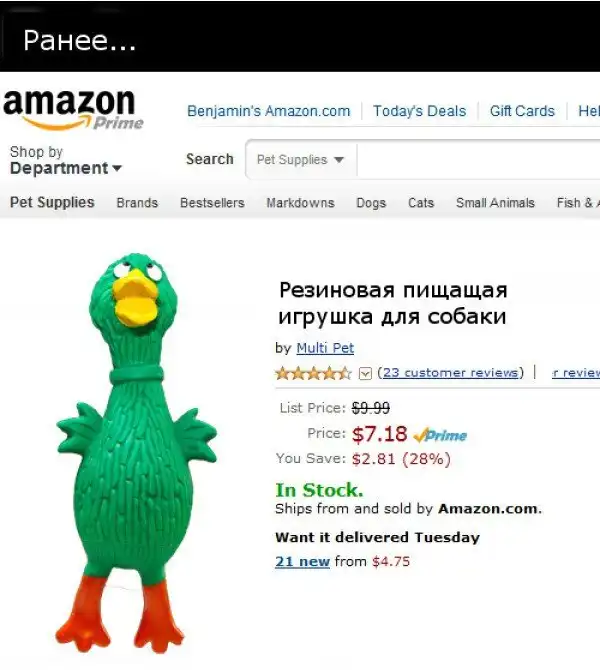Select the Pet Supplies tab

(x=52, y=202)
